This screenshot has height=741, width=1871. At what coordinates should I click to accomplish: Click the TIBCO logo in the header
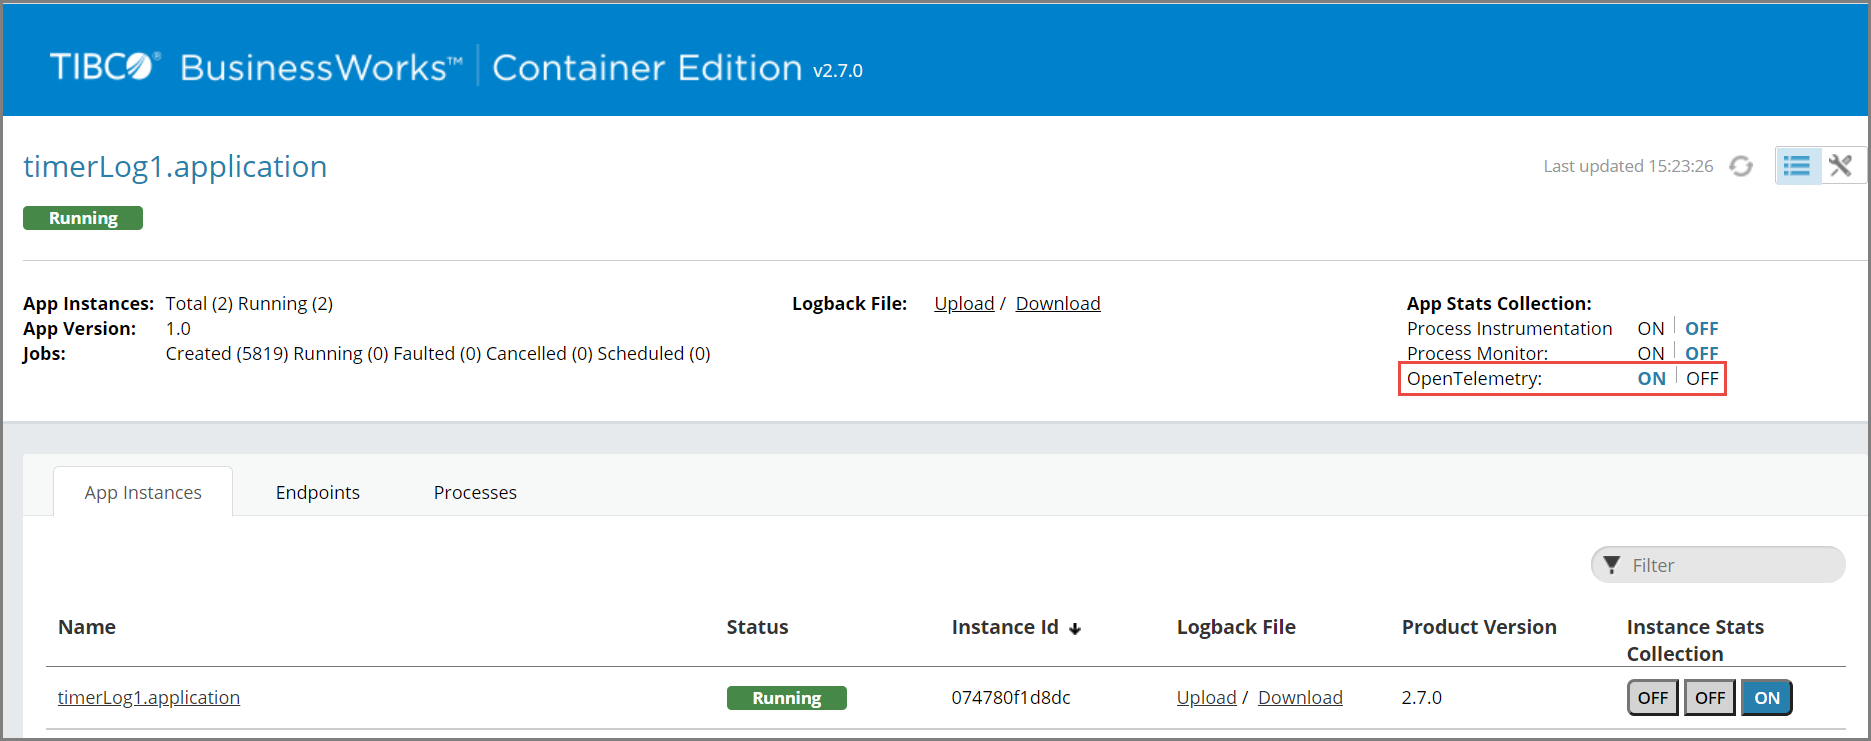105,67
